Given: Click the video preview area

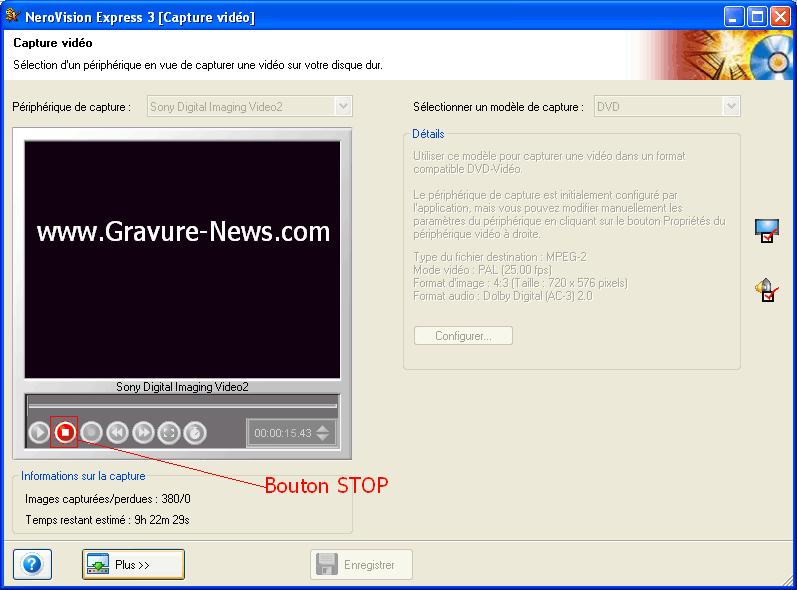Looking at the screenshot, I should 182,260.
